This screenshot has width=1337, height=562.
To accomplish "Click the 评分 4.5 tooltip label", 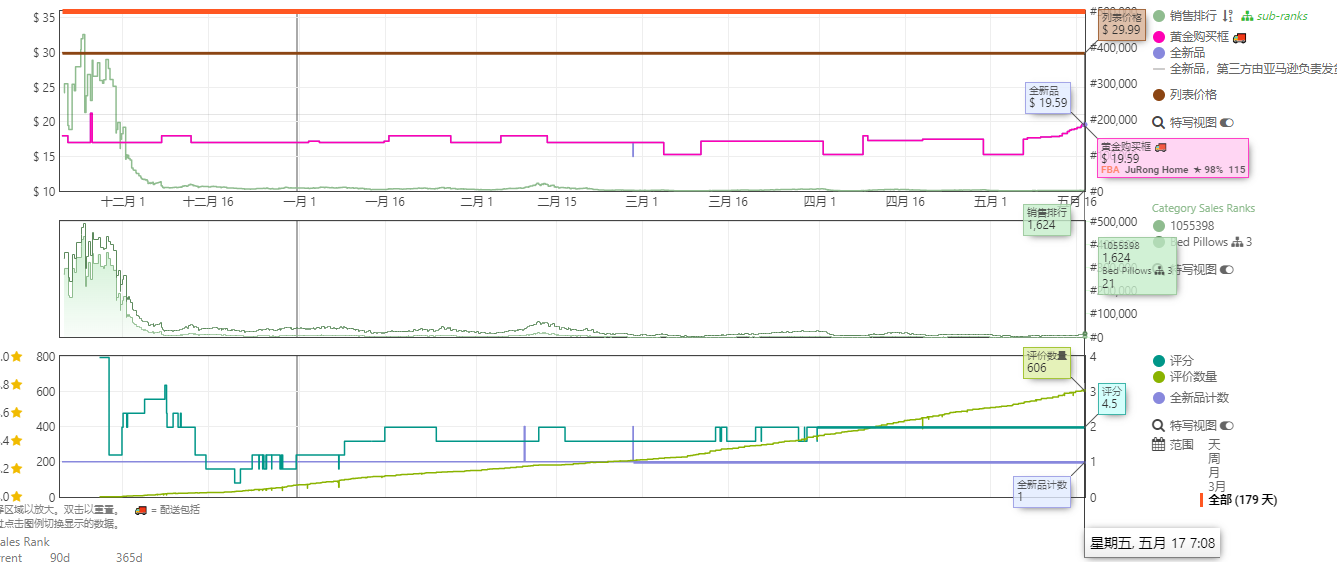I will coord(1112,397).
